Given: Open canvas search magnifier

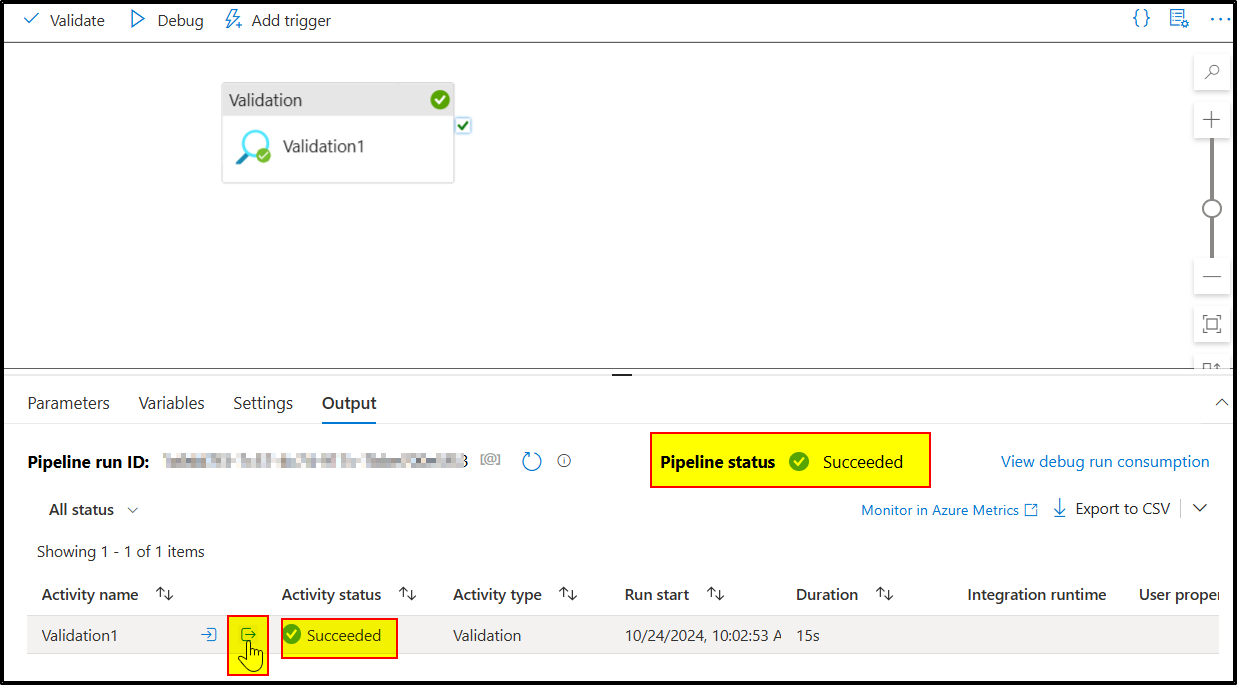Looking at the screenshot, I should click(x=1211, y=72).
